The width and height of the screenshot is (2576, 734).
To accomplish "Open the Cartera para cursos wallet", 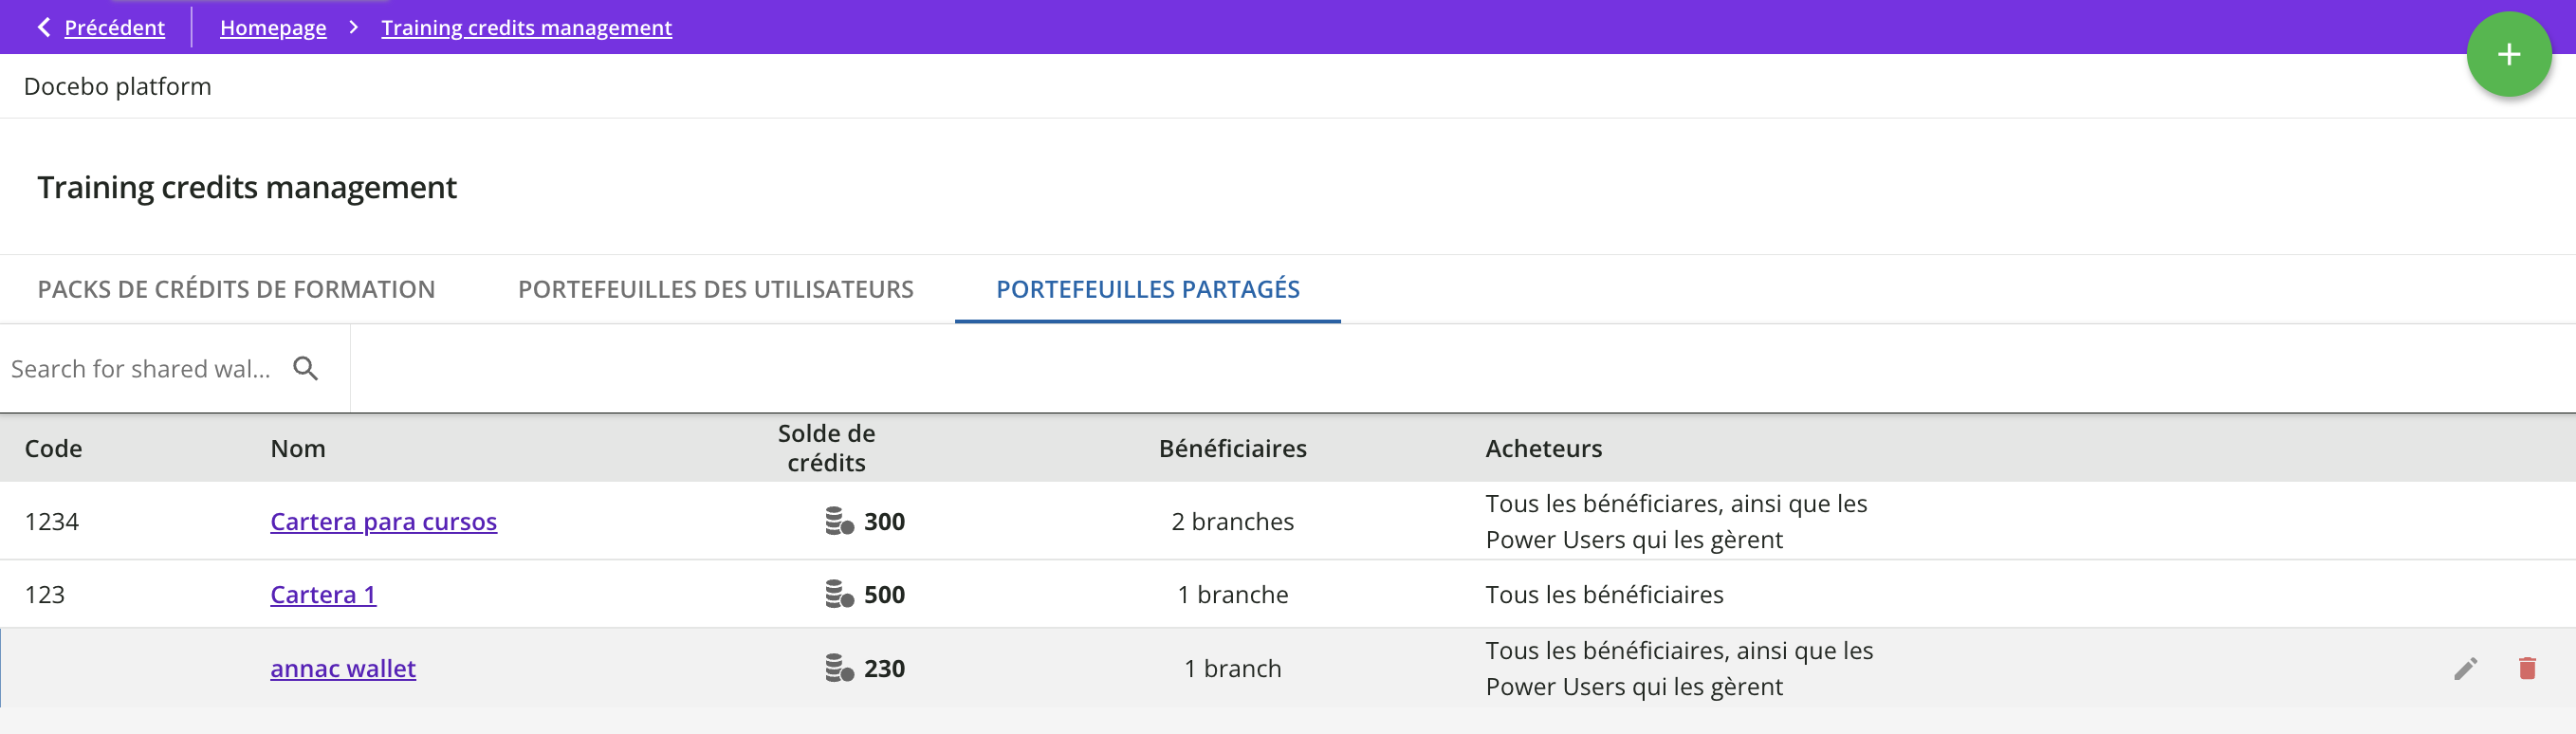I will [383, 522].
